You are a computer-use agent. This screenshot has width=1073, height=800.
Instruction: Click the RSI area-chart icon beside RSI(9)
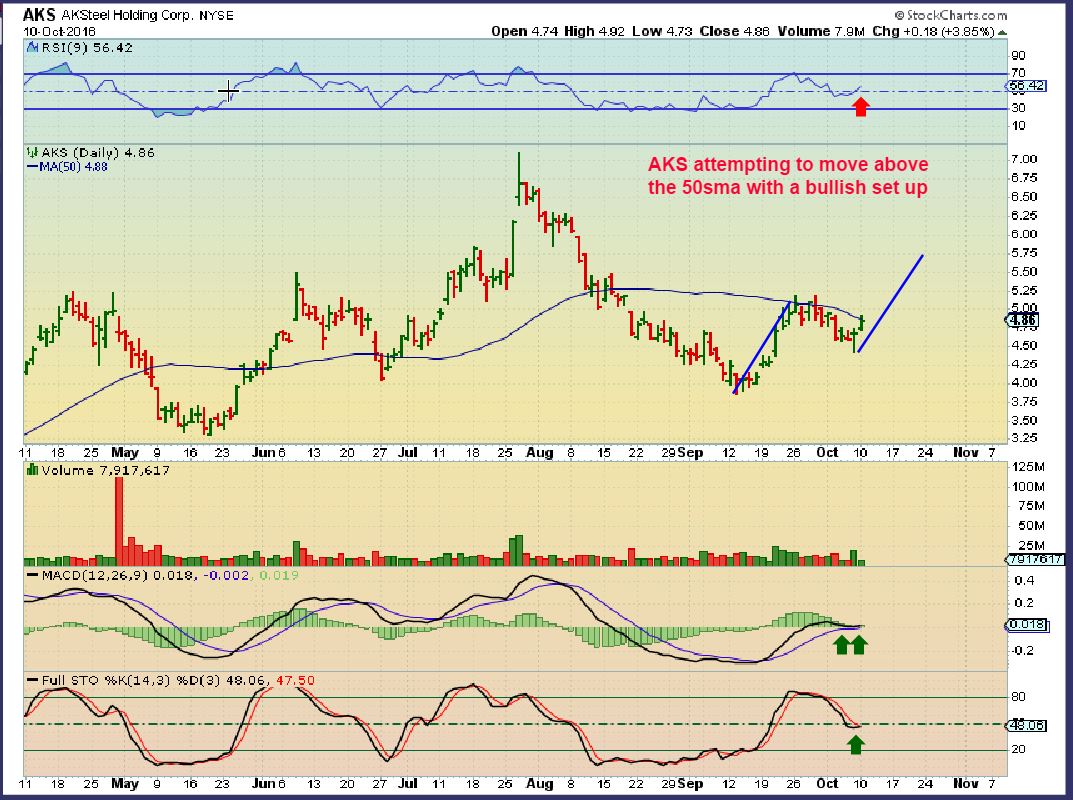tap(31, 48)
